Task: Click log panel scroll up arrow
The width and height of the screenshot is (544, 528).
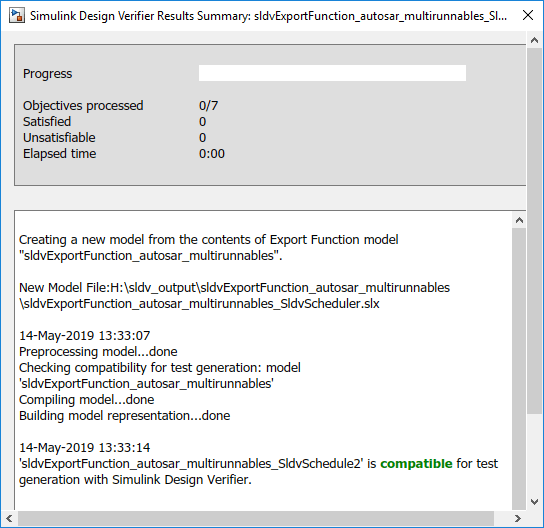Action: tap(519, 220)
